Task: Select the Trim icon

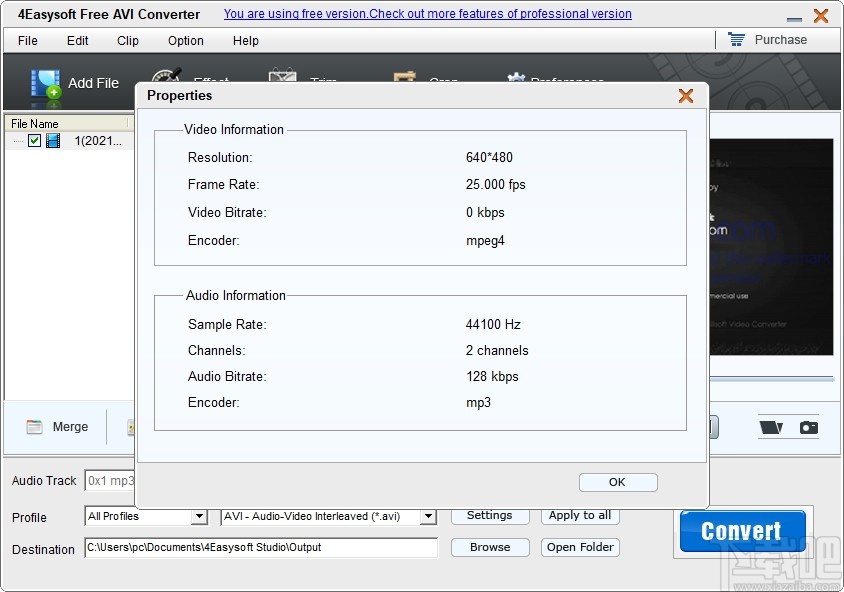Action: coord(281,76)
